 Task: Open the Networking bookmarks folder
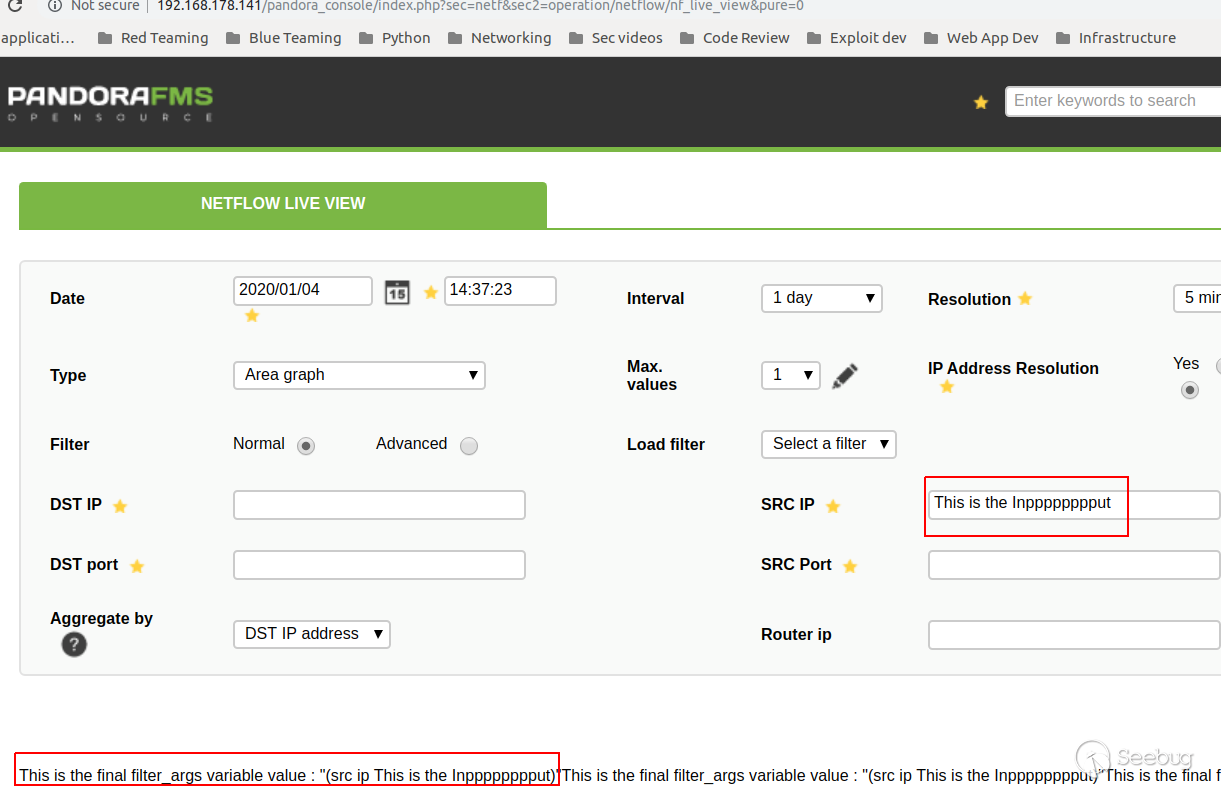pos(499,38)
